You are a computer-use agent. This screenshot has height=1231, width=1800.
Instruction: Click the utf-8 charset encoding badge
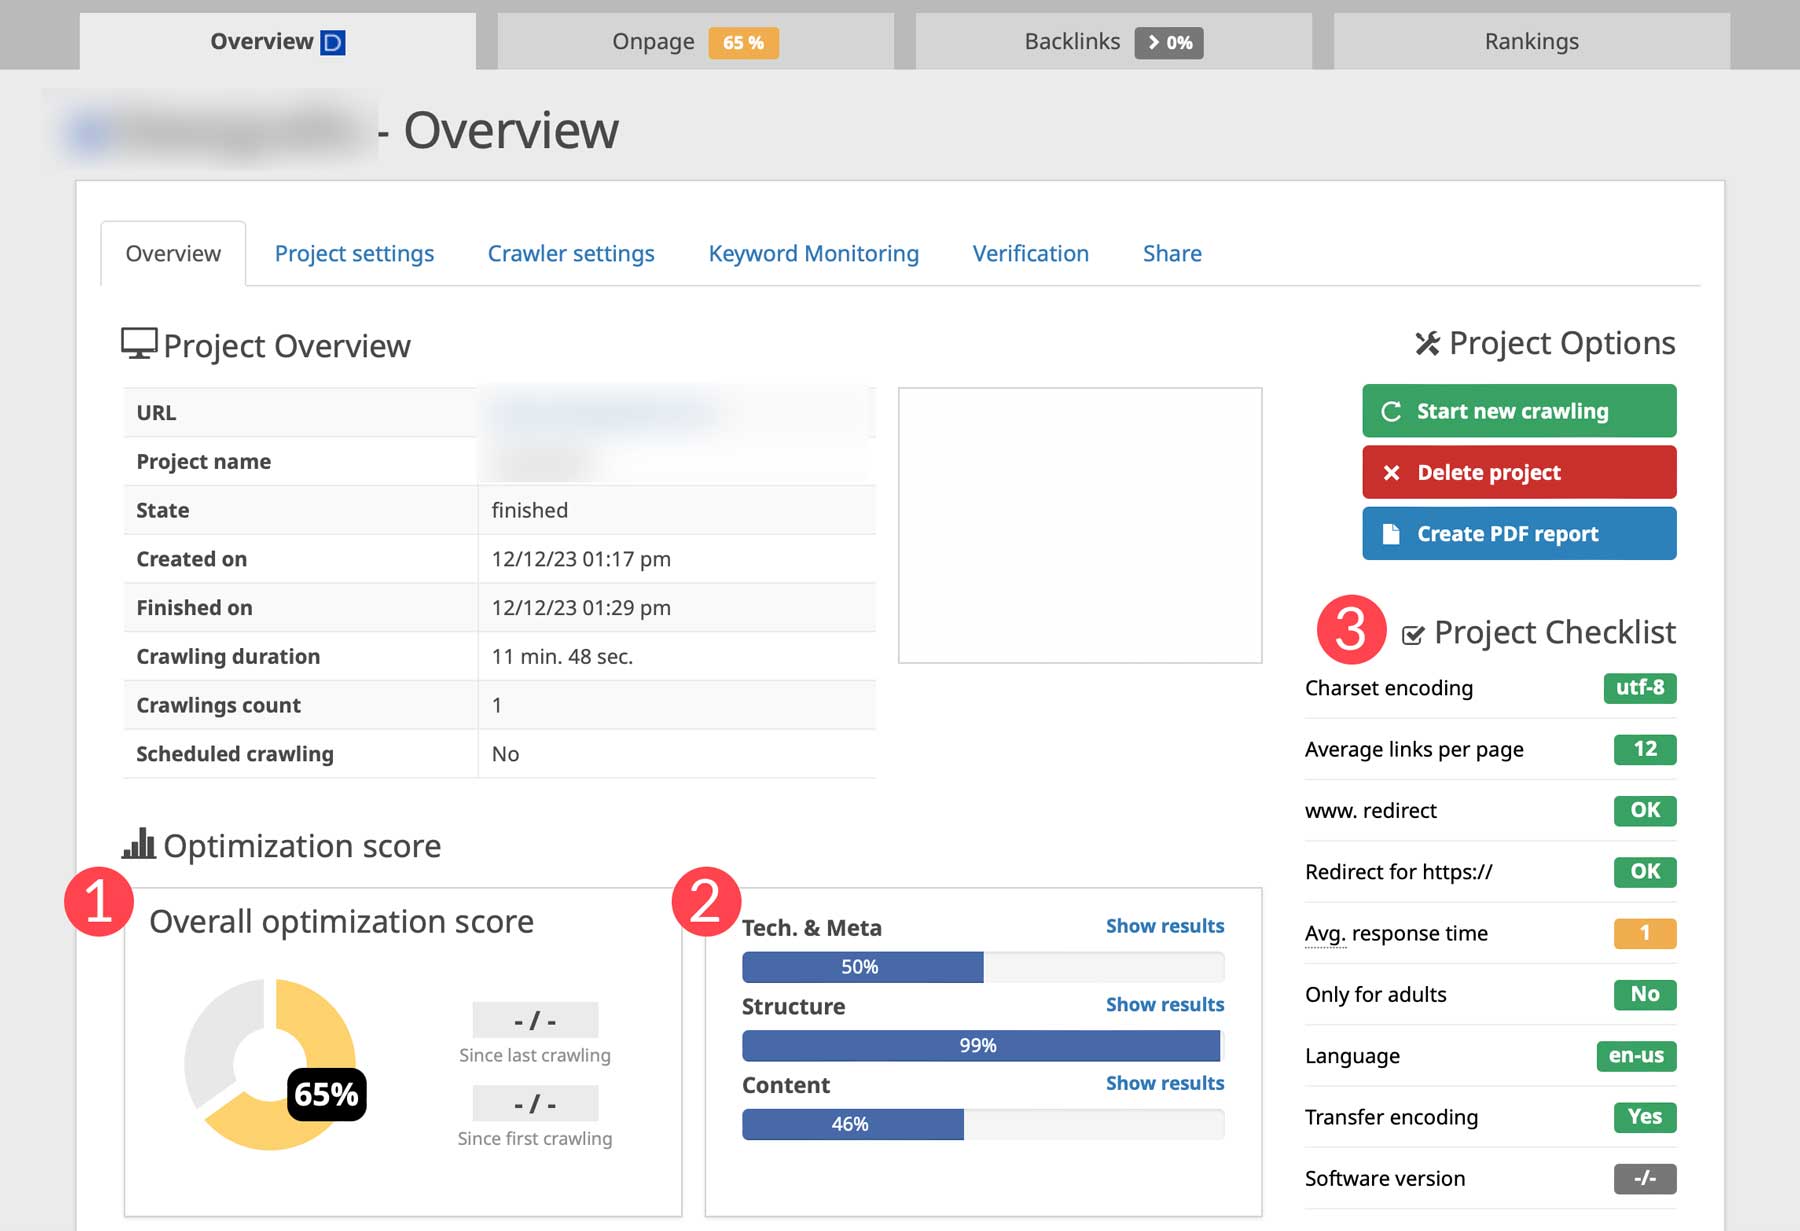click(1639, 688)
